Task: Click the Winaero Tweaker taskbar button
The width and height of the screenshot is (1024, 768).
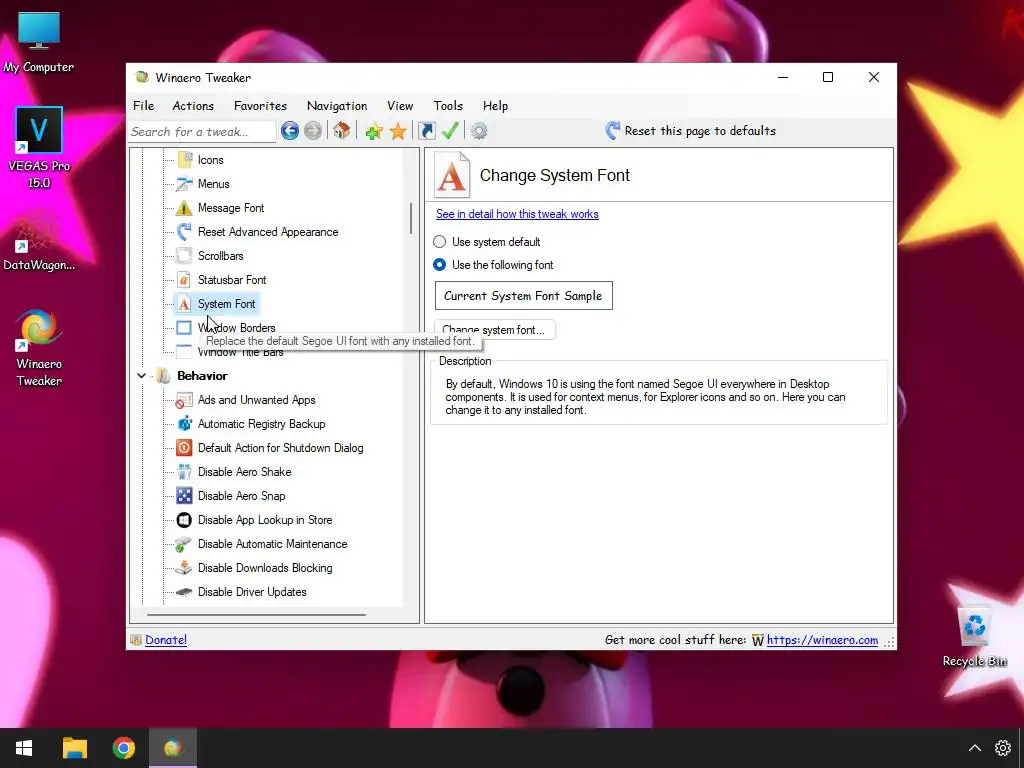Action: pos(173,748)
